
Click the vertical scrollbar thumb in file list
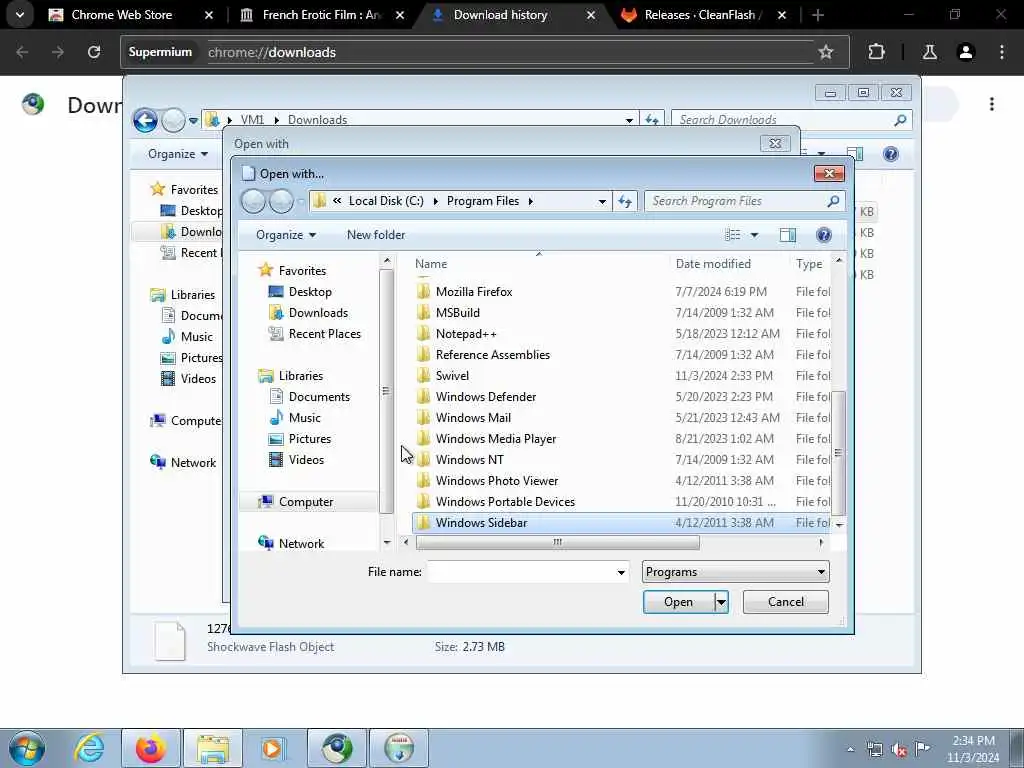(x=839, y=453)
